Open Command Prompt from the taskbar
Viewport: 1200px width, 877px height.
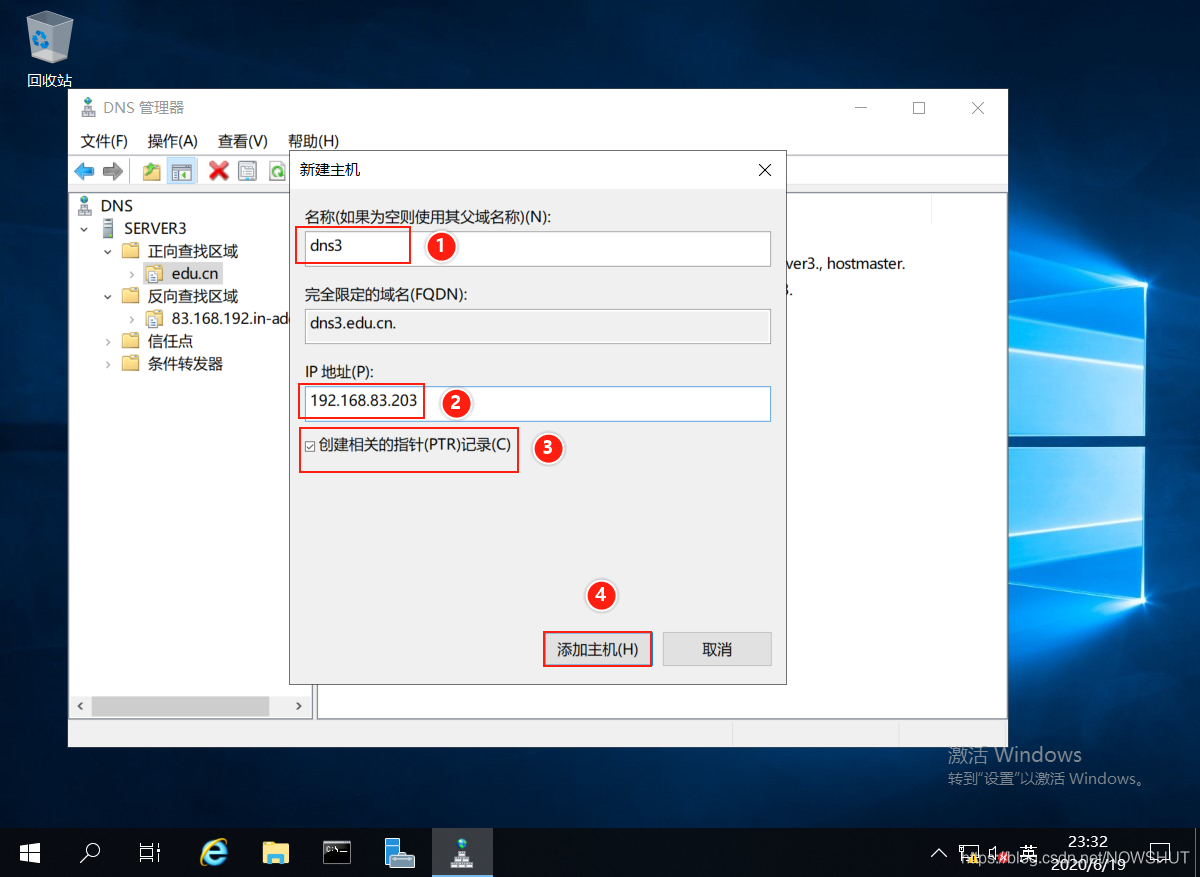click(337, 852)
